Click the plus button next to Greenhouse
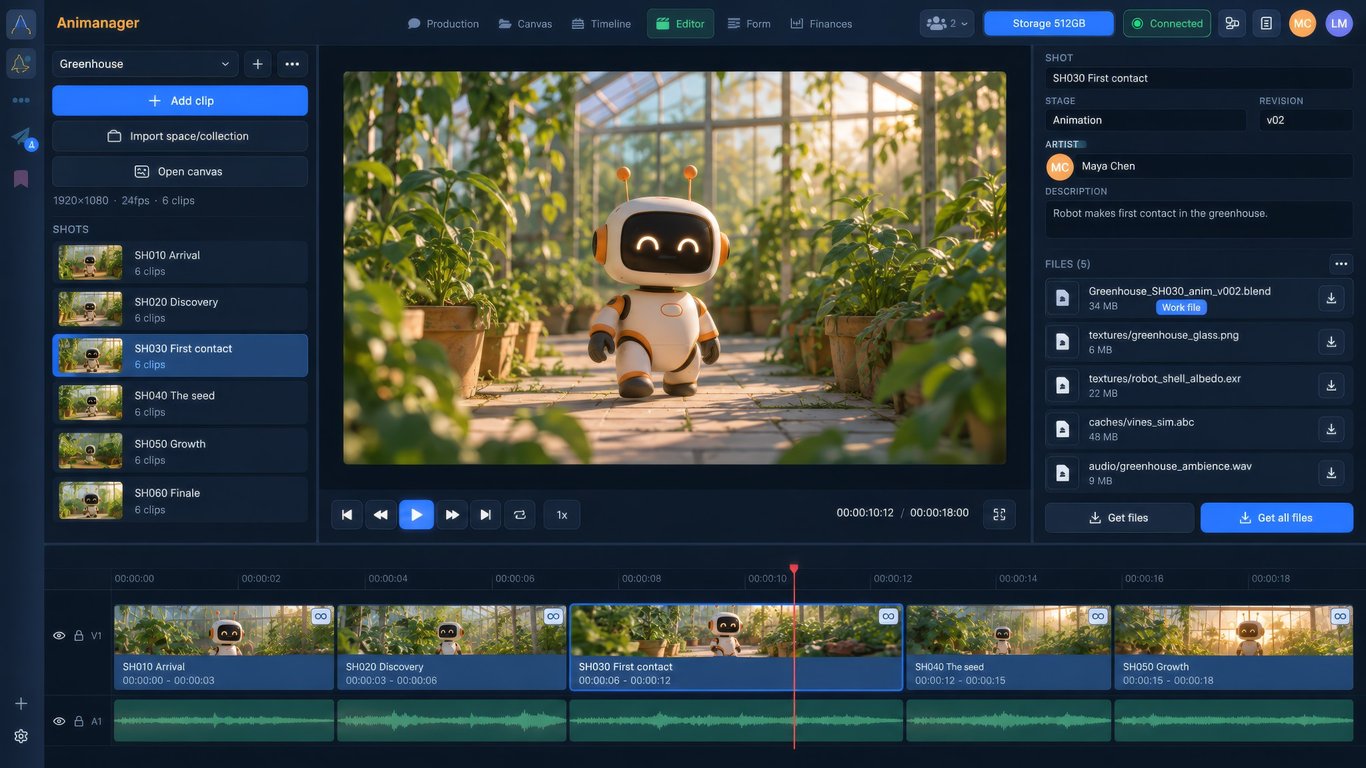The width and height of the screenshot is (1366, 768). pyautogui.click(x=258, y=64)
